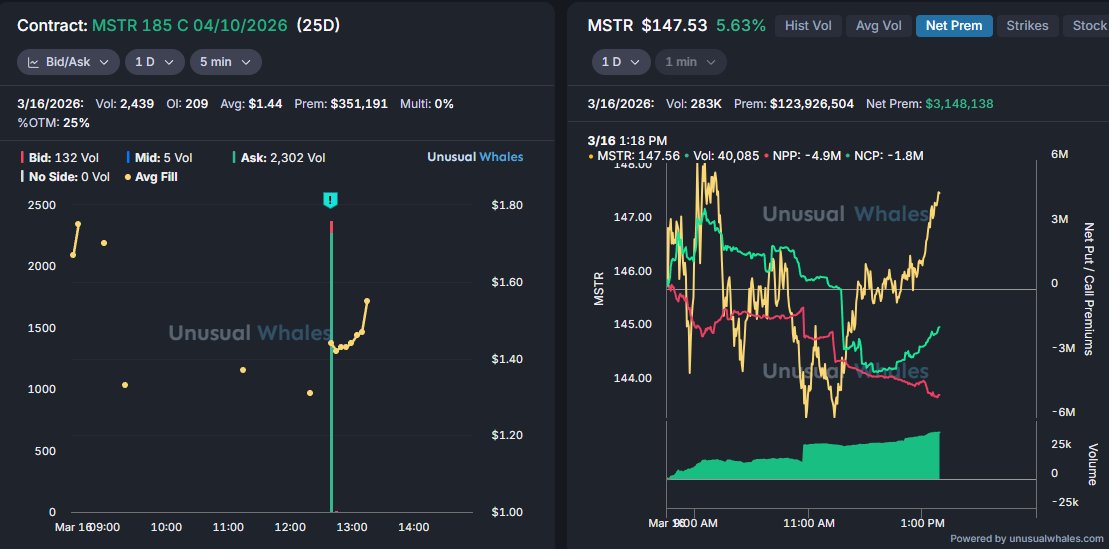The width and height of the screenshot is (1109, 549).
Task: Click the Multi: 0% stat
Action: [x=426, y=104]
